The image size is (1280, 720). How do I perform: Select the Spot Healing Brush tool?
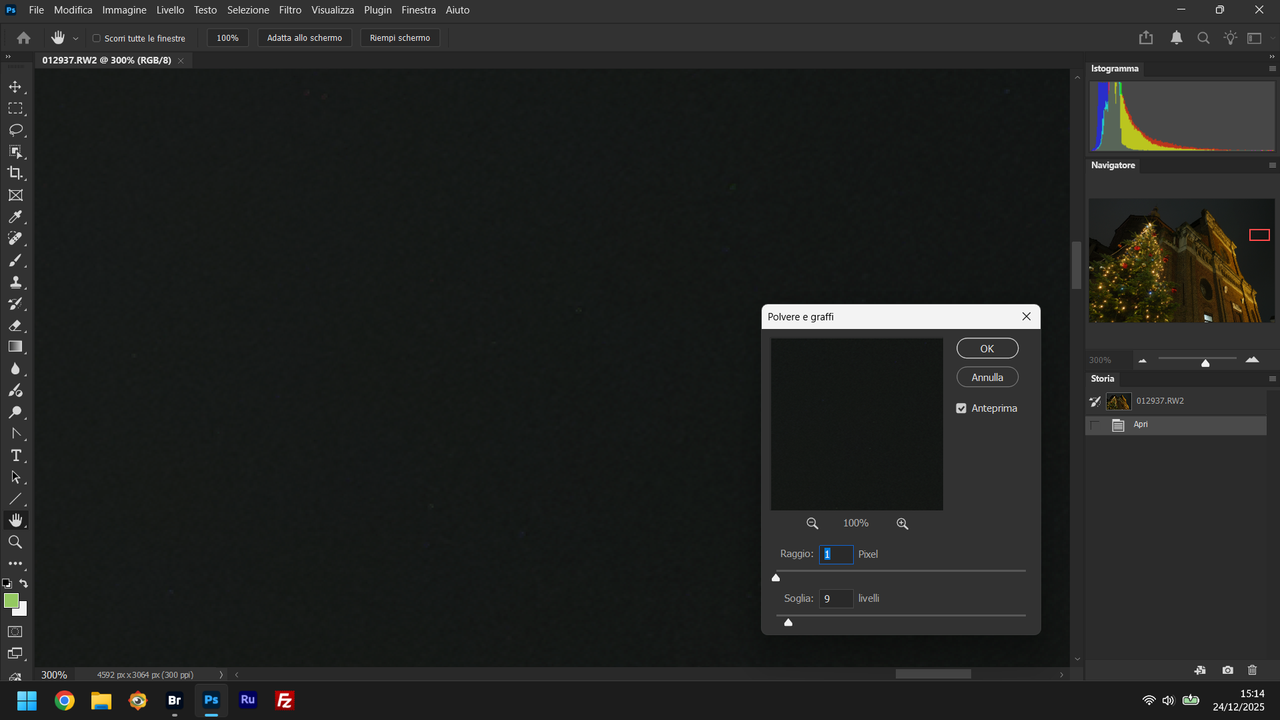coord(15,238)
